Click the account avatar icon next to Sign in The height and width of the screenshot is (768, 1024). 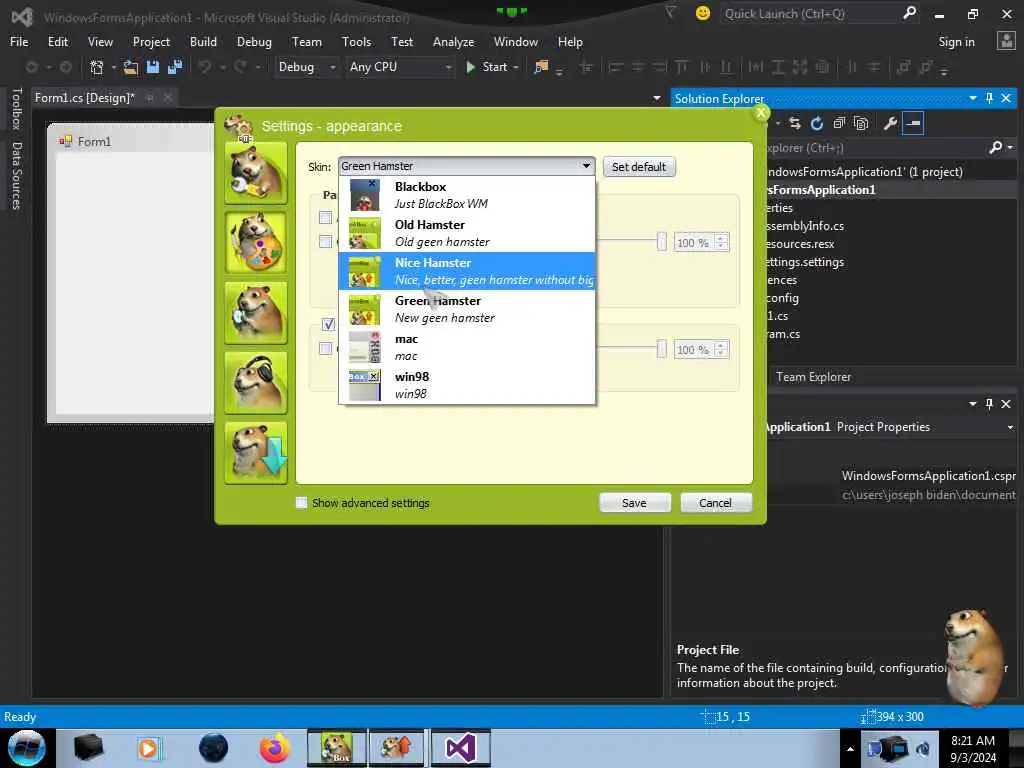point(1006,41)
